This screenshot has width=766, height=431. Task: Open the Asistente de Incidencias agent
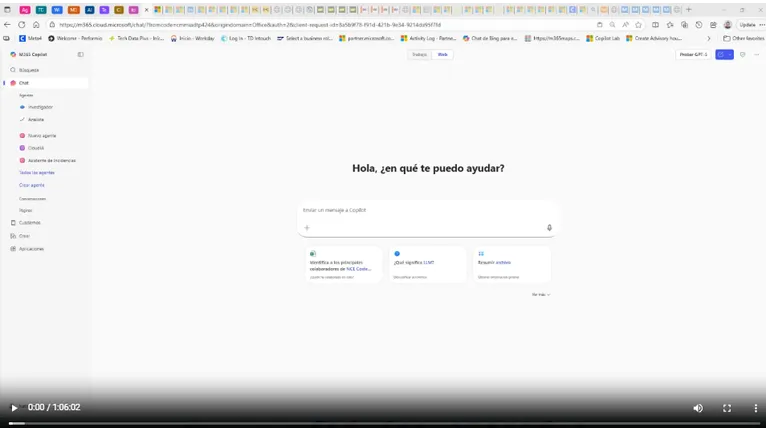tap(51, 161)
